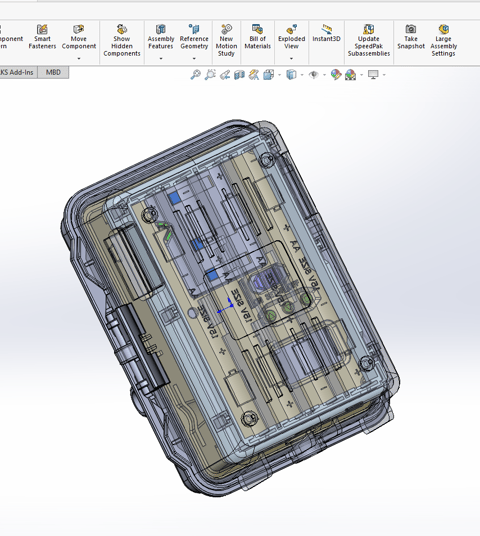Expand Display Style dropdown arrow

coord(302,75)
